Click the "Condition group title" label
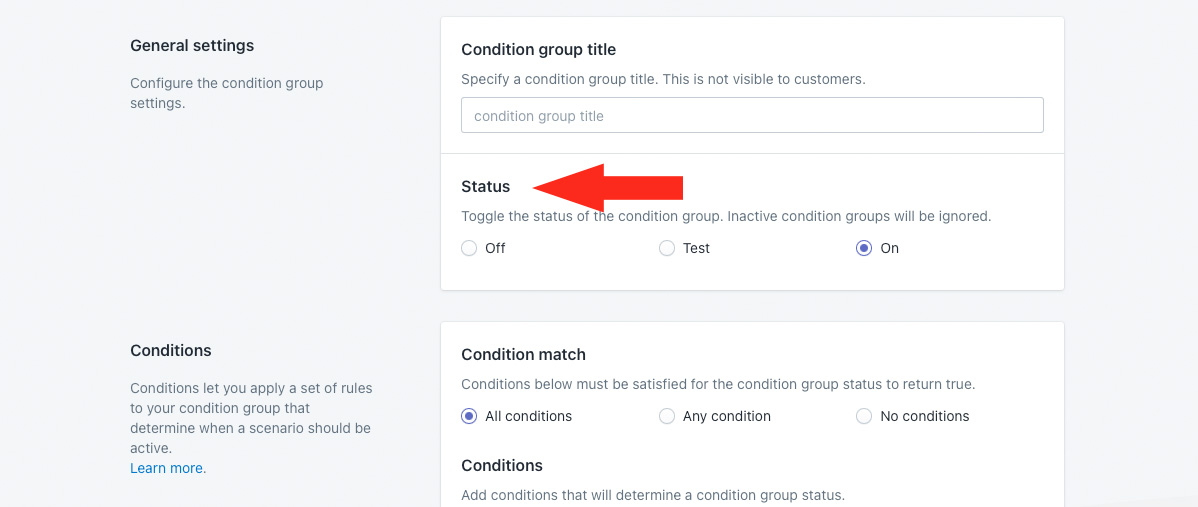 coord(538,50)
